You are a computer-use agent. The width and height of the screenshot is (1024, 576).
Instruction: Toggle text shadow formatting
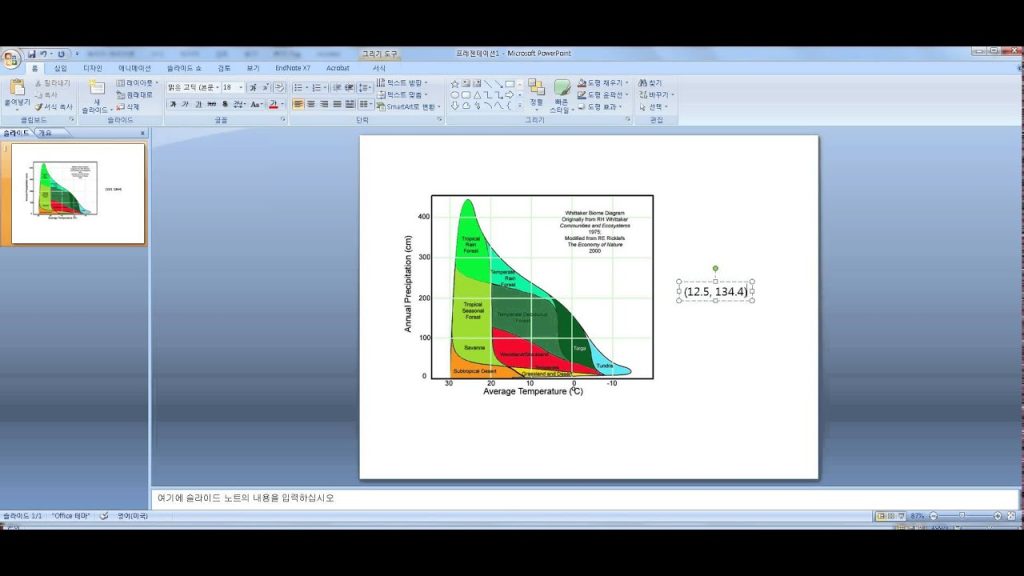coord(226,104)
